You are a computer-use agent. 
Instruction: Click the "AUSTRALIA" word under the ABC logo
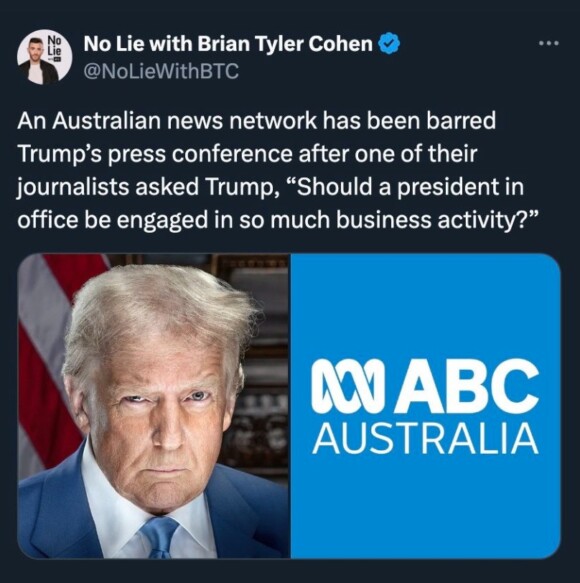pos(425,439)
